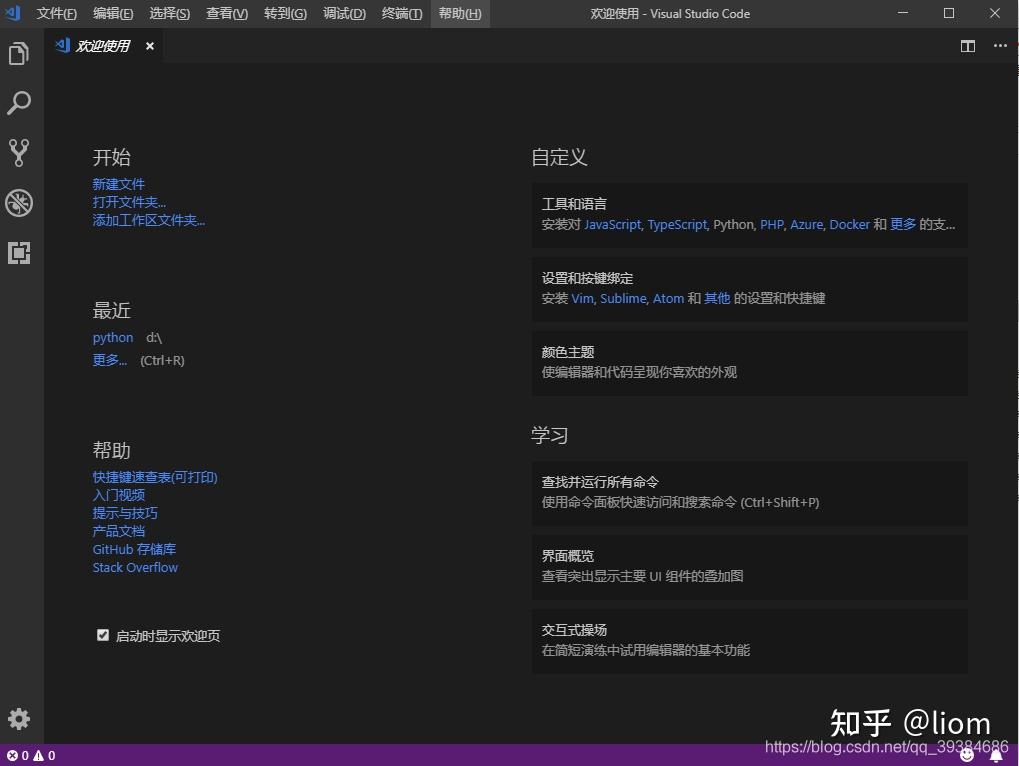Viewport: 1019px width, 766px height.
Task: Click the Azure link
Action: coord(806,224)
